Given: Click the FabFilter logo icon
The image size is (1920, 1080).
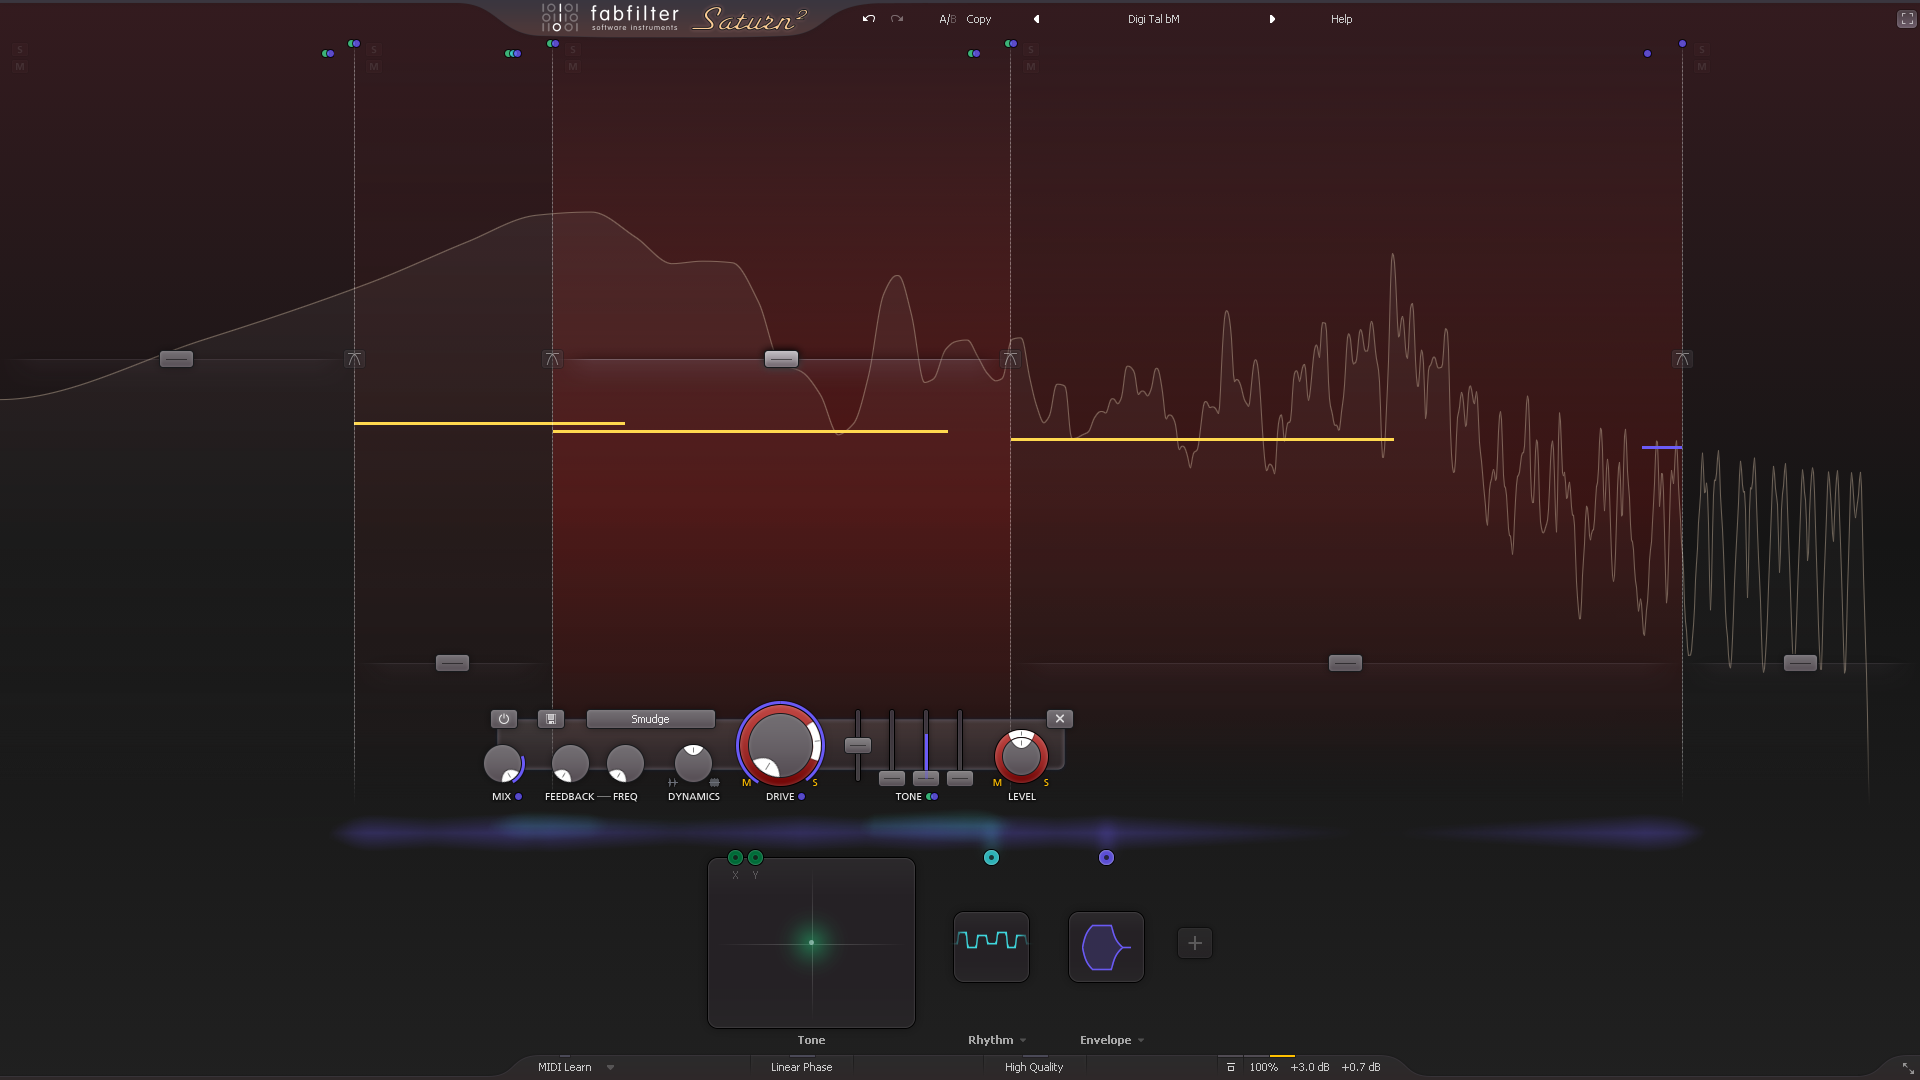Looking at the screenshot, I should (x=558, y=16).
